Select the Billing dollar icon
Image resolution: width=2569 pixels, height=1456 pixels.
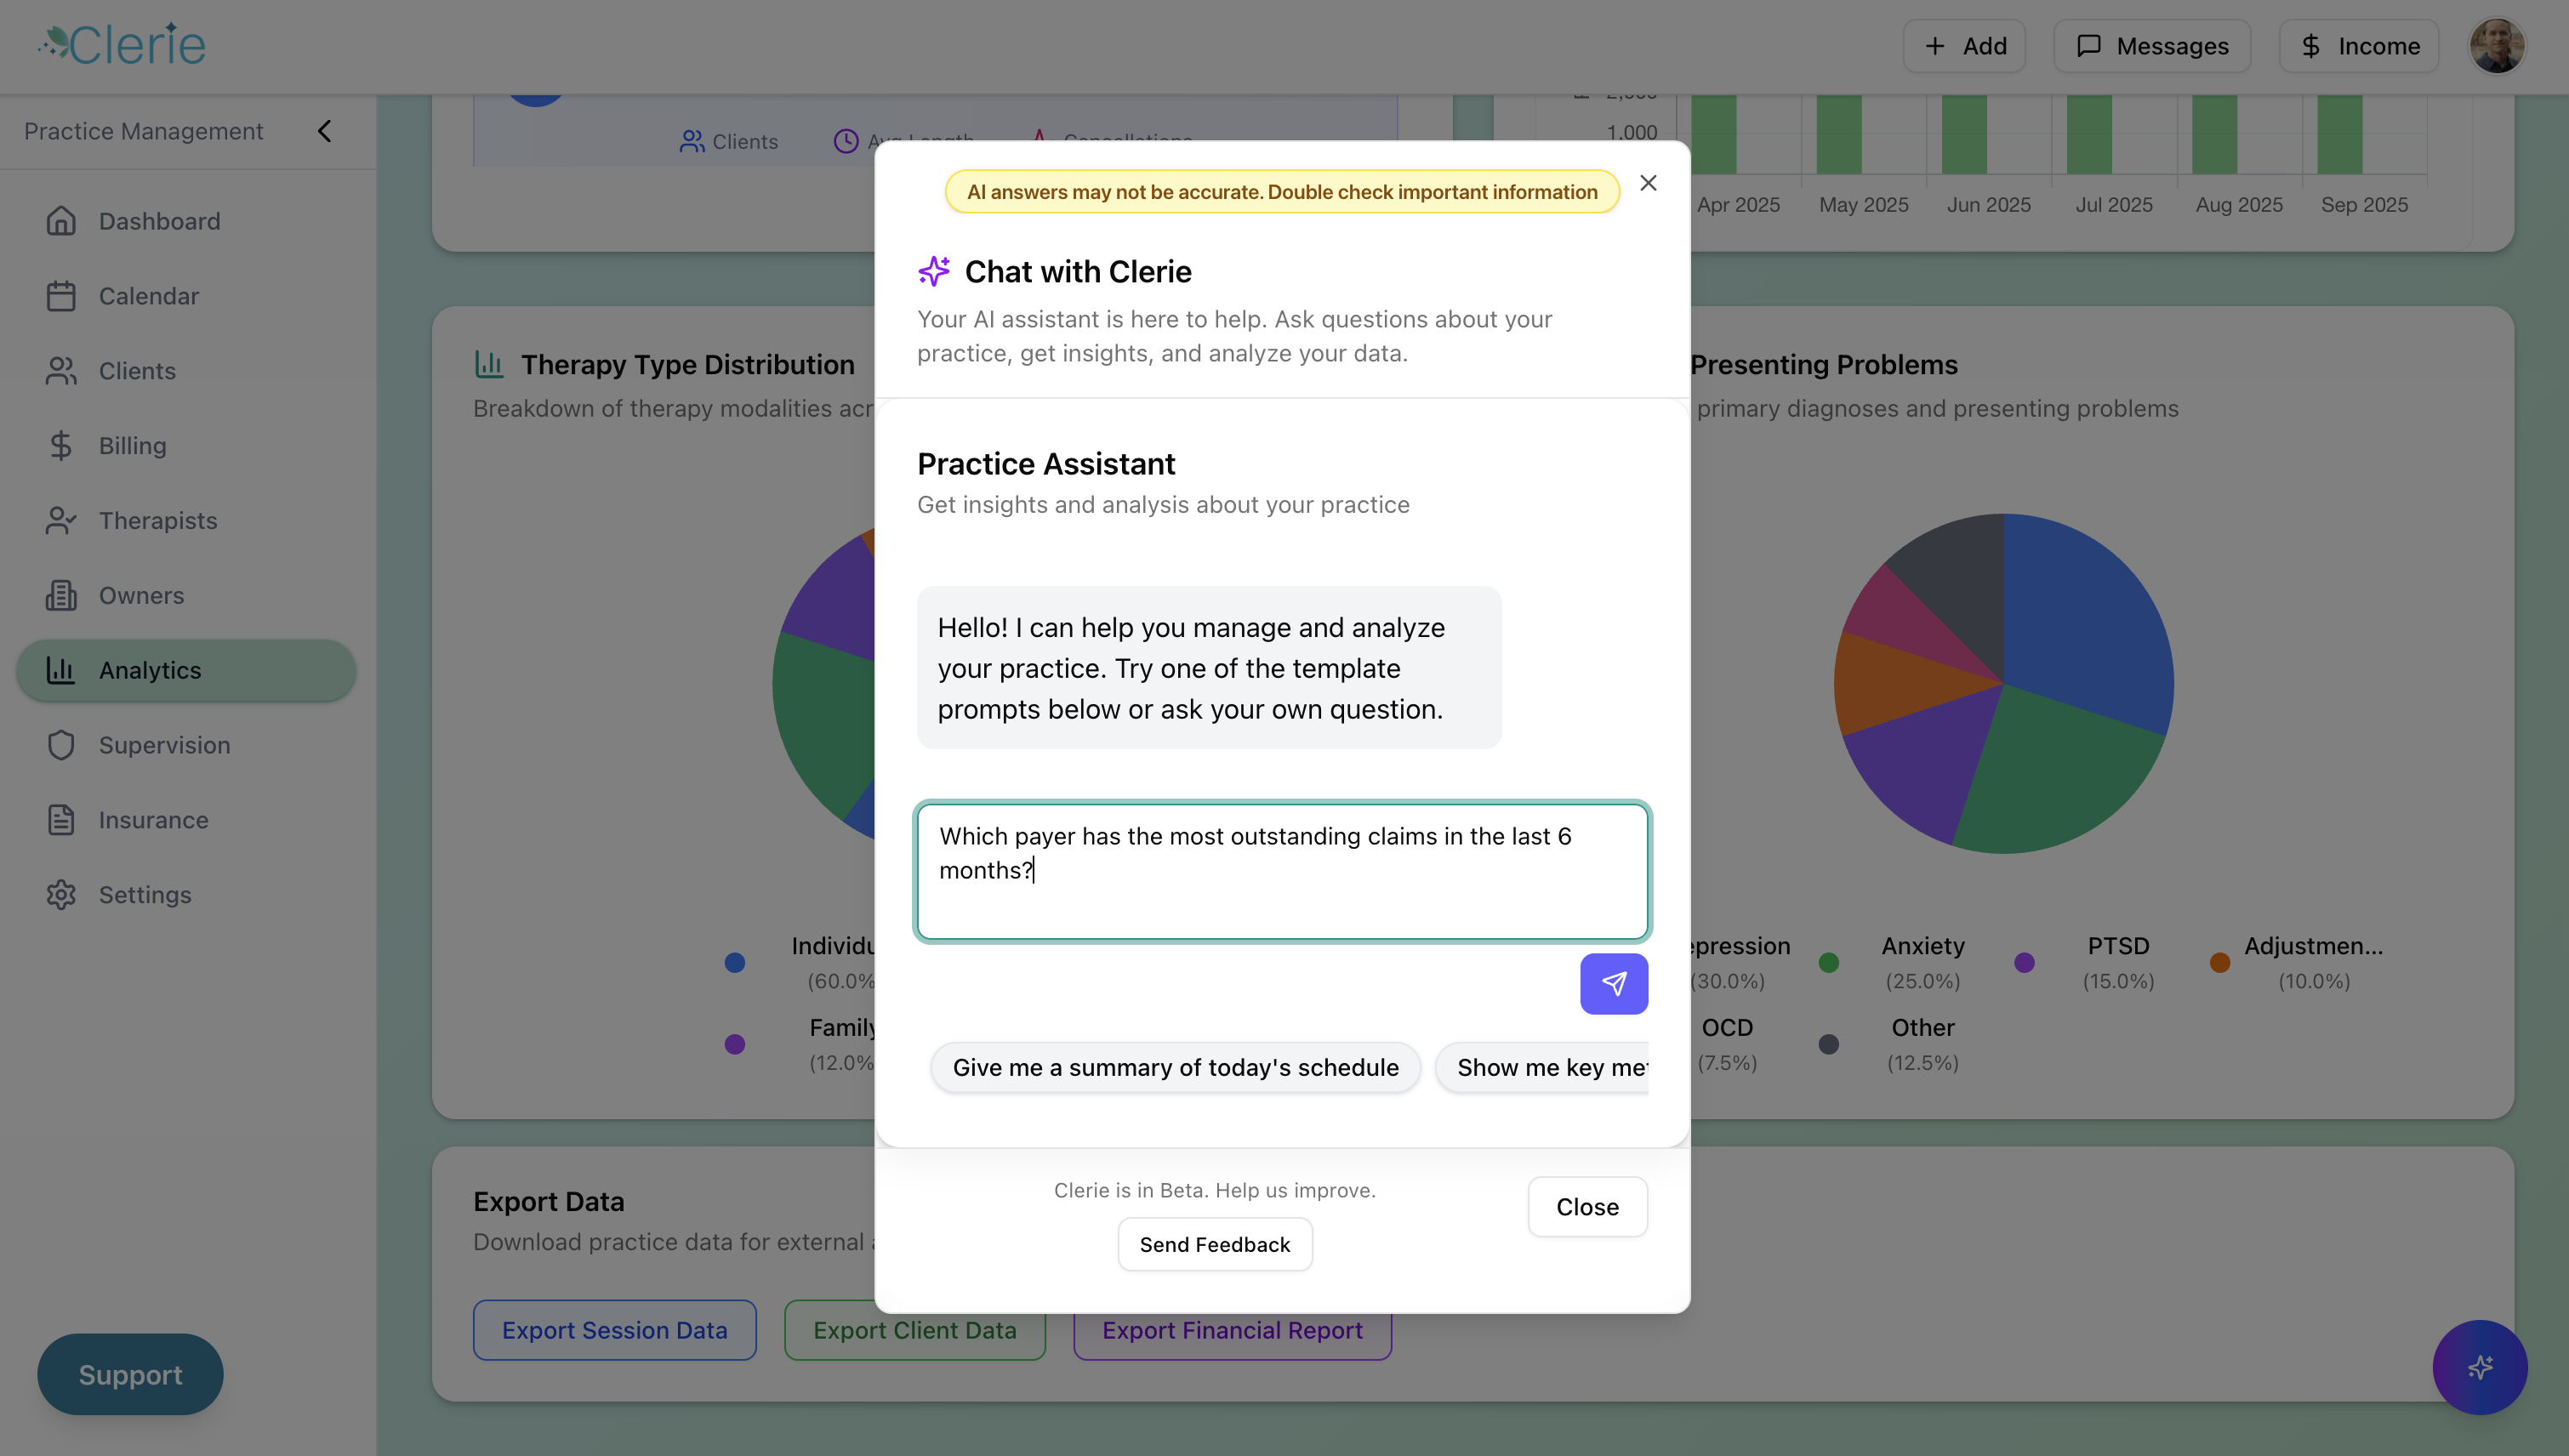62,445
